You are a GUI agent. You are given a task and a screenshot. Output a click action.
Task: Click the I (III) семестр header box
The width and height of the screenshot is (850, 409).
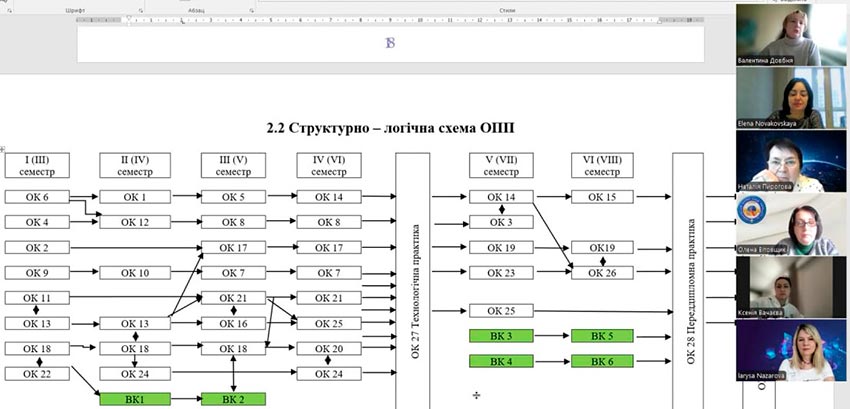tap(37, 165)
